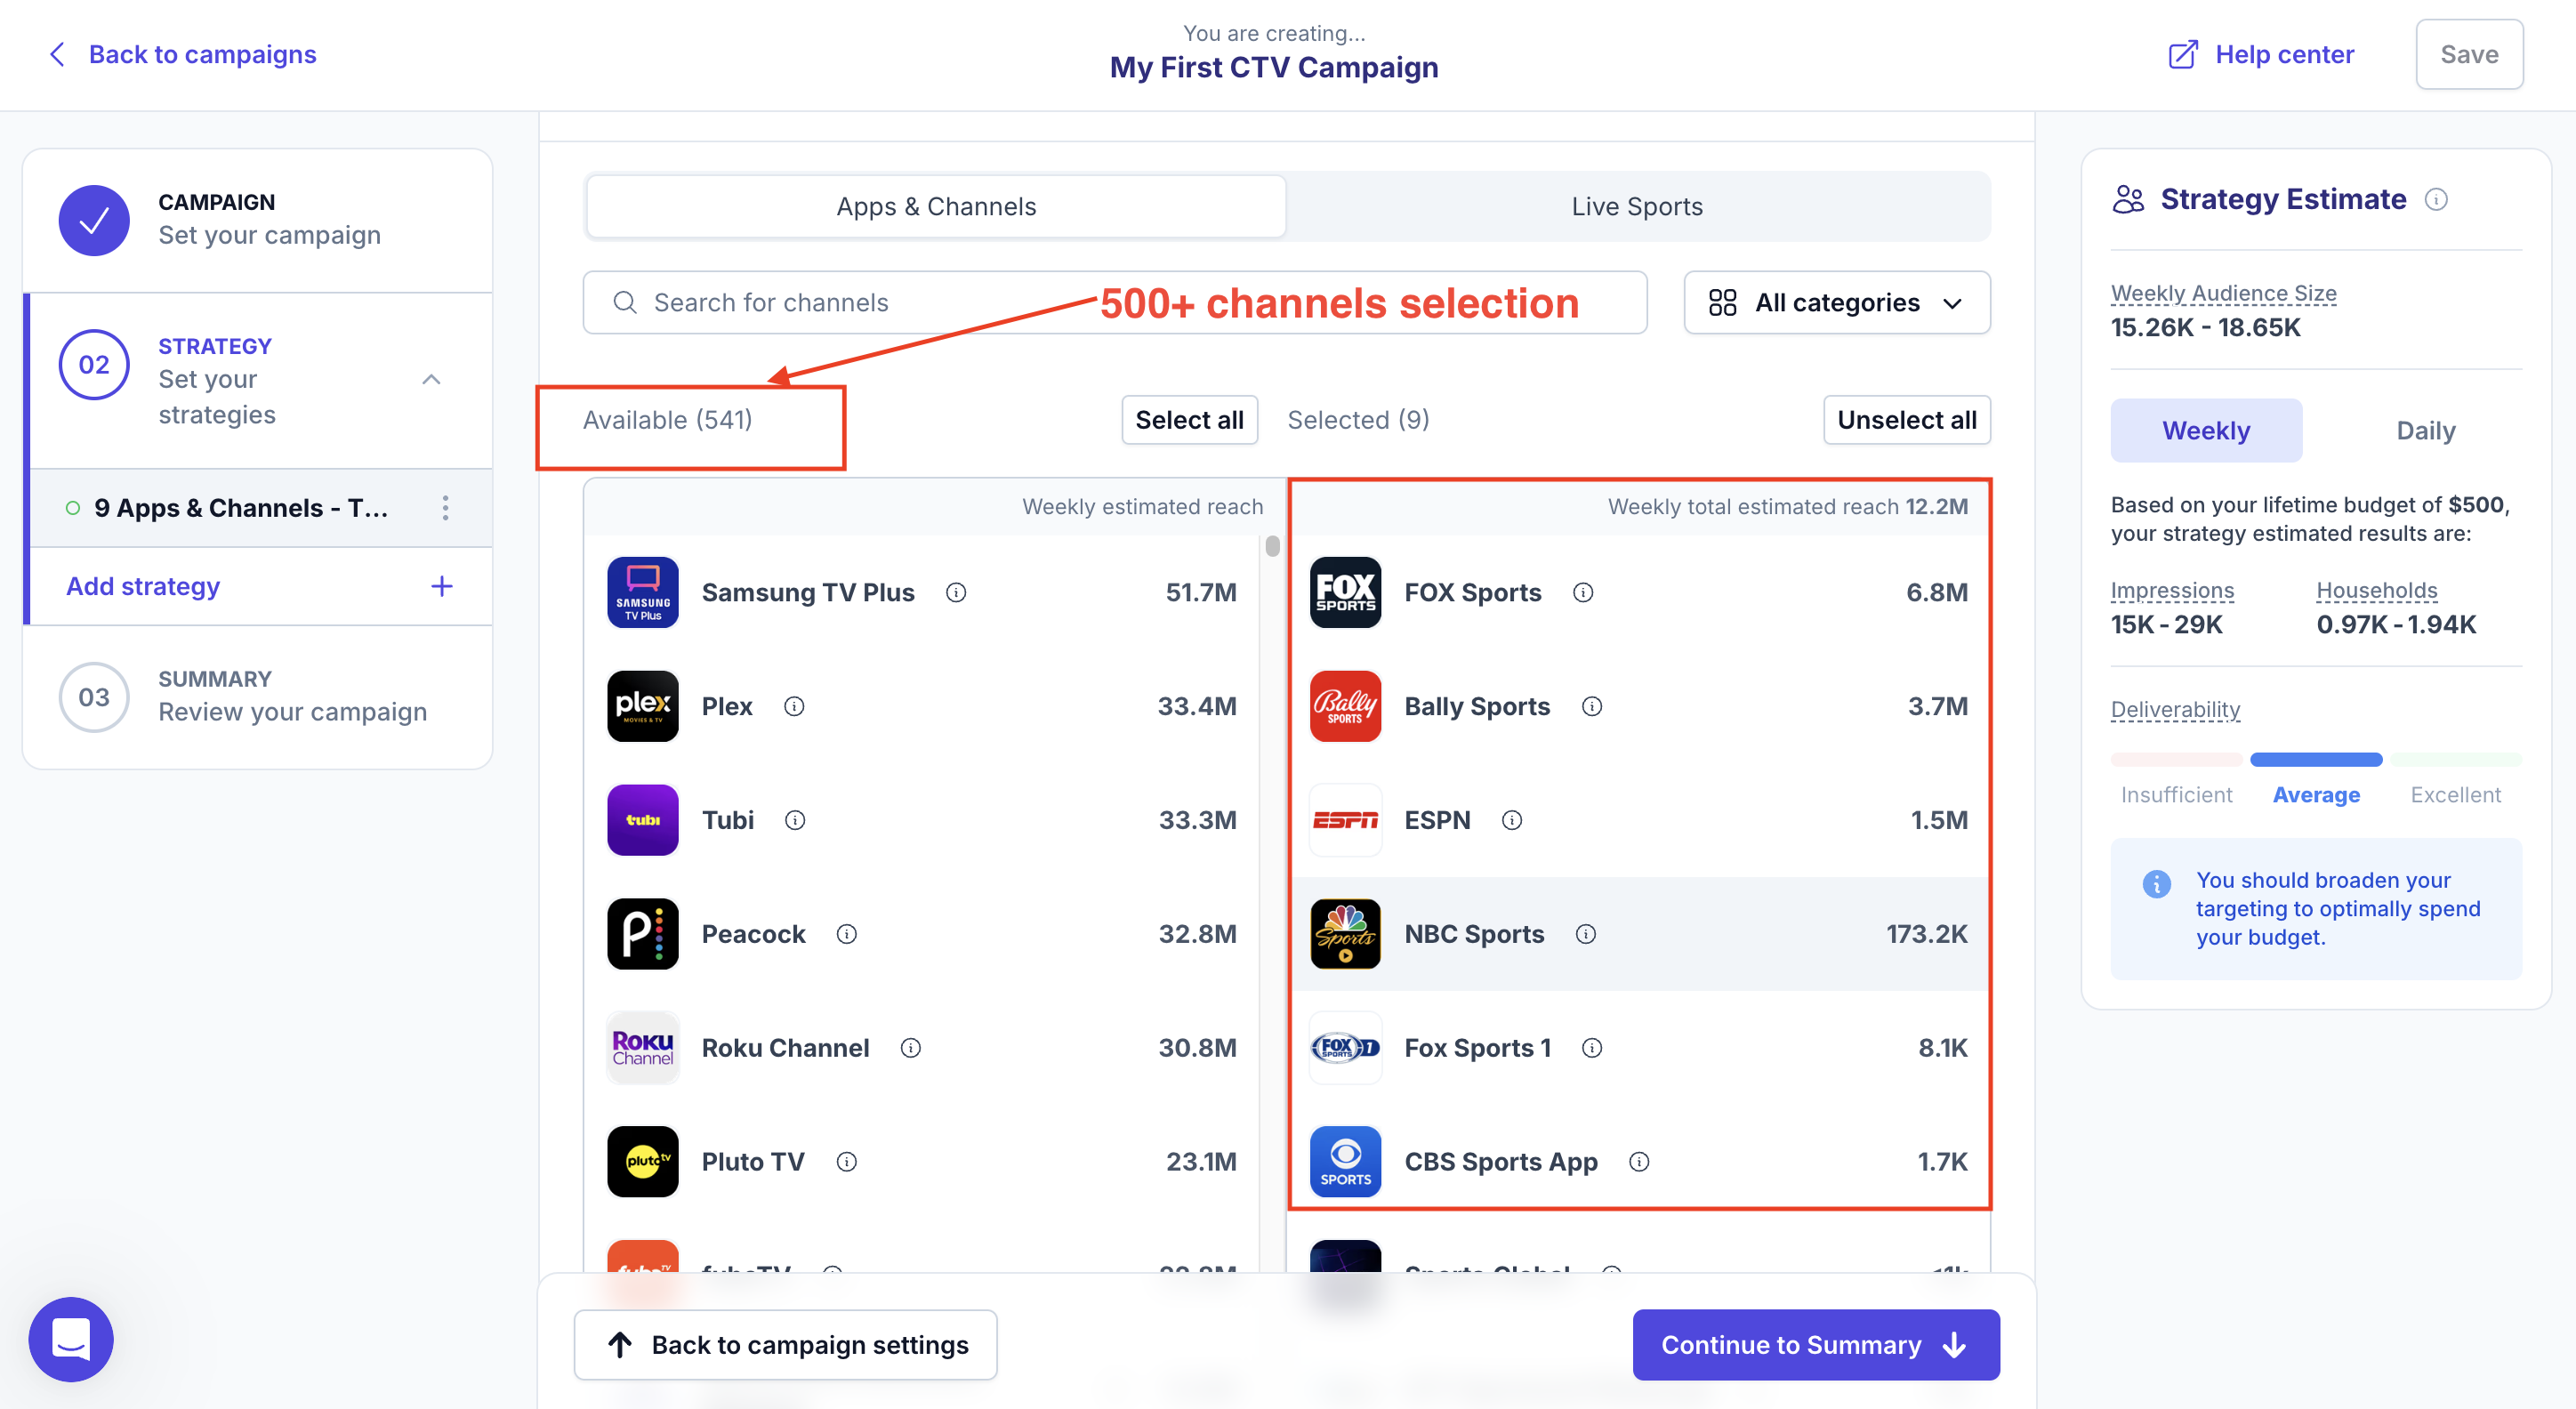
Task: Click Unselect all button
Action: pos(1906,420)
